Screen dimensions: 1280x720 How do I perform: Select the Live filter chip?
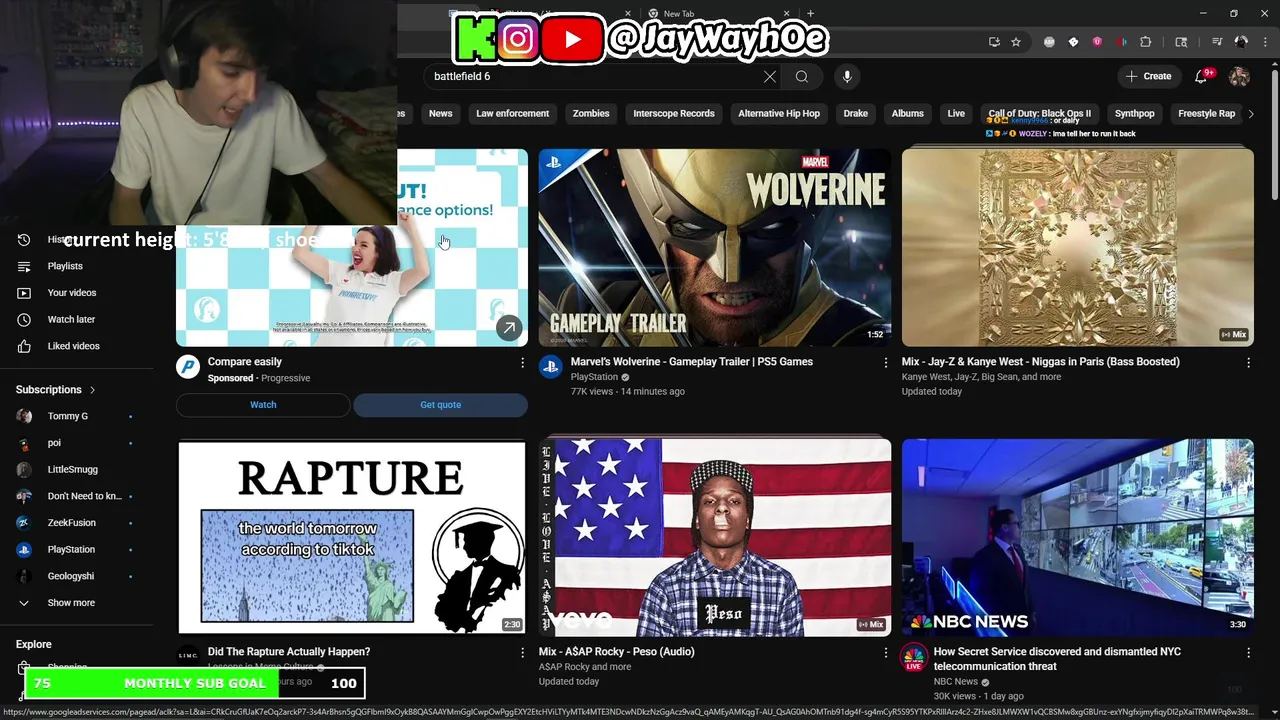[957, 114]
